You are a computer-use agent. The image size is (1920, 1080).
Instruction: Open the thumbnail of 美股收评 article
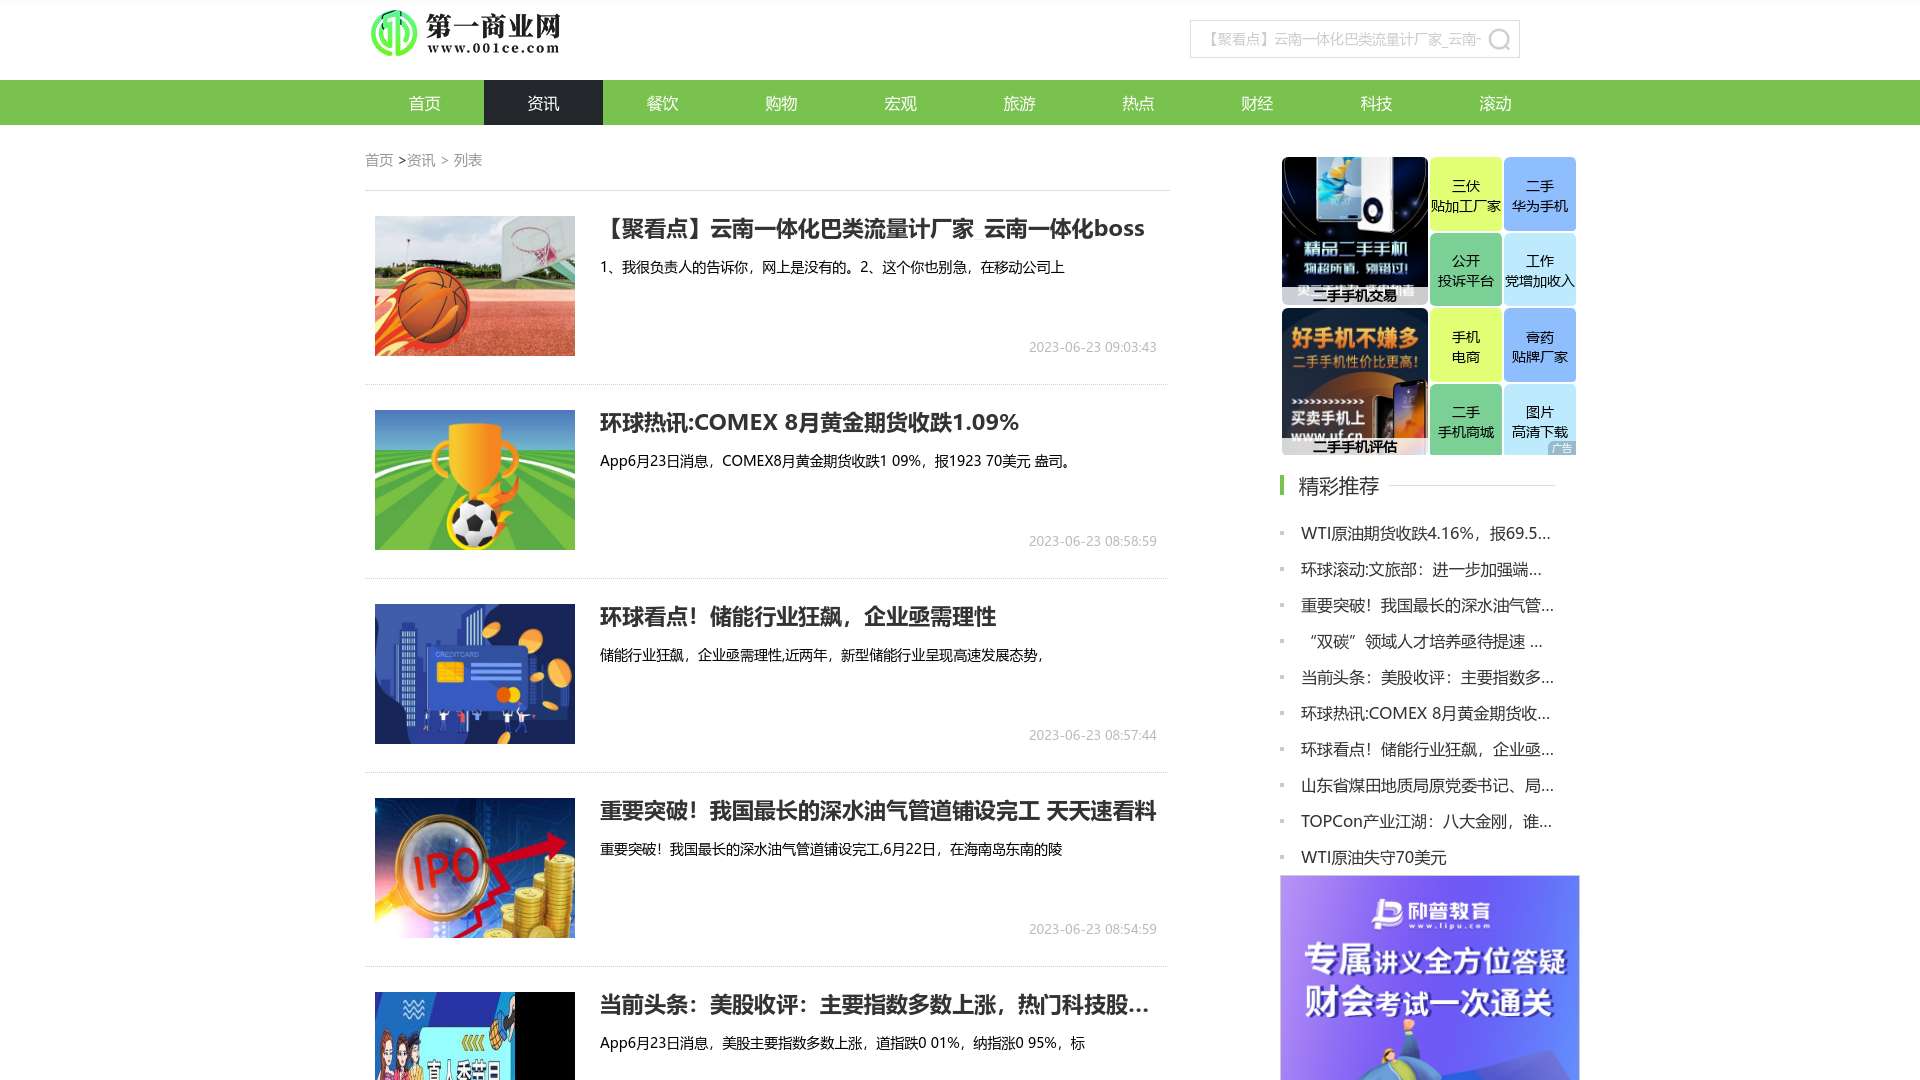(x=475, y=1036)
